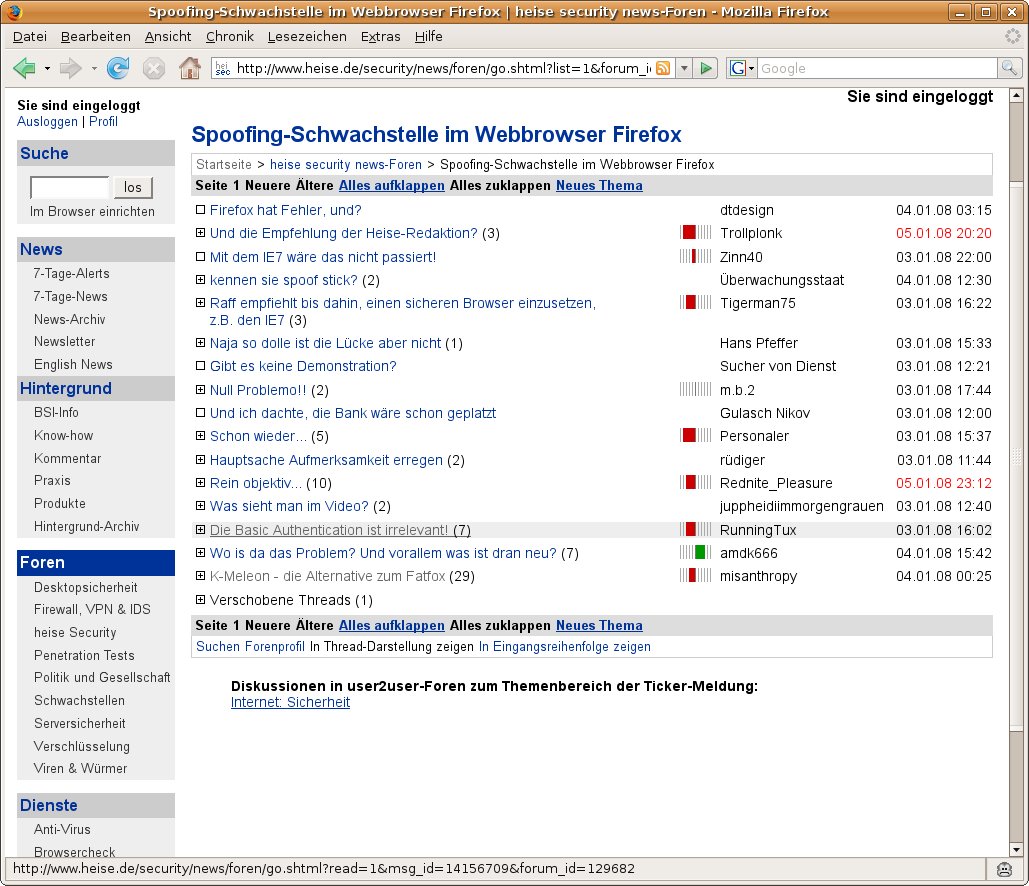This screenshot has width=1029, height=886.
Task: Open the Extras menu
Action: point(381,37)
